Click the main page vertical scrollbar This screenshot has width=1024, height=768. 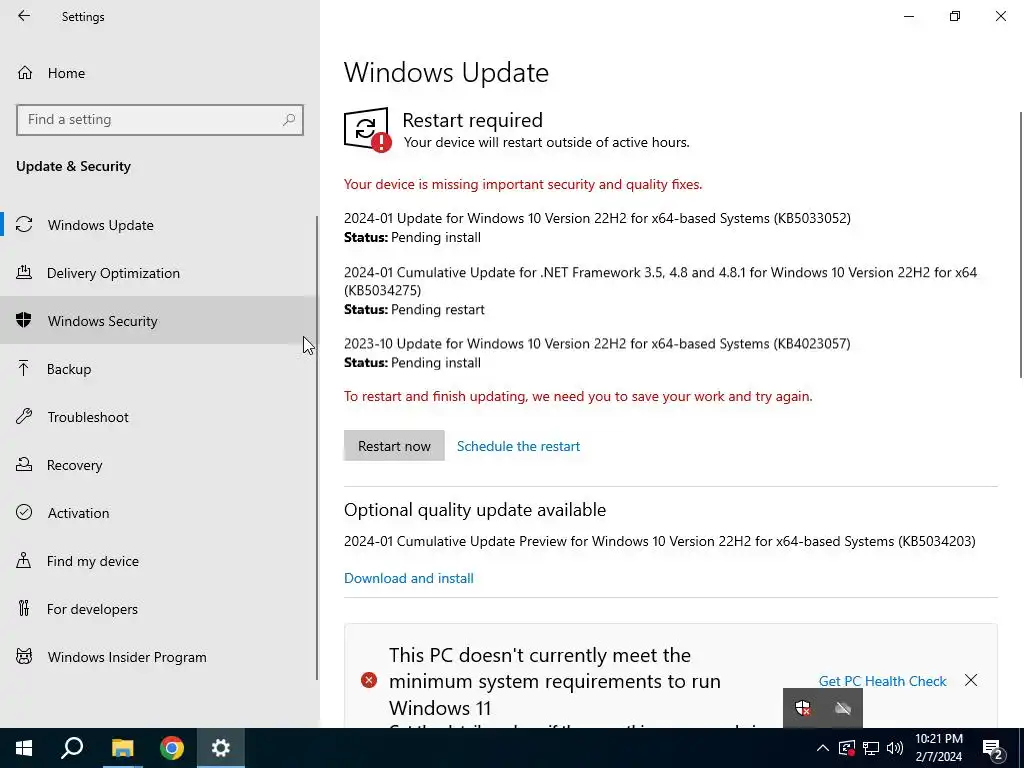[x=1021, y=244]
